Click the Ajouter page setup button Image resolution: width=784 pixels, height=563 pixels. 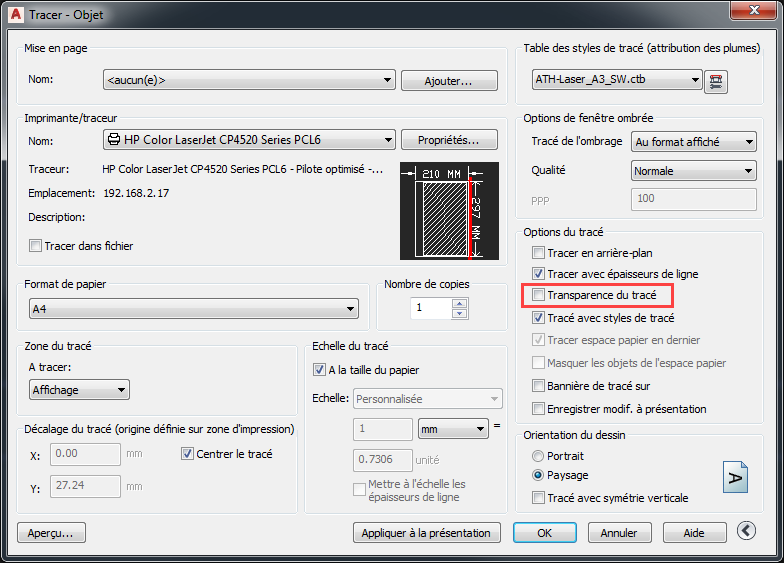(x=449, y=81)
